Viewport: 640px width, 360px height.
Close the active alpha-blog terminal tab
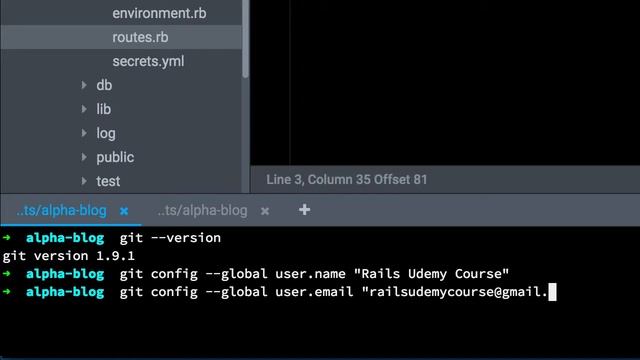[124, 211]
